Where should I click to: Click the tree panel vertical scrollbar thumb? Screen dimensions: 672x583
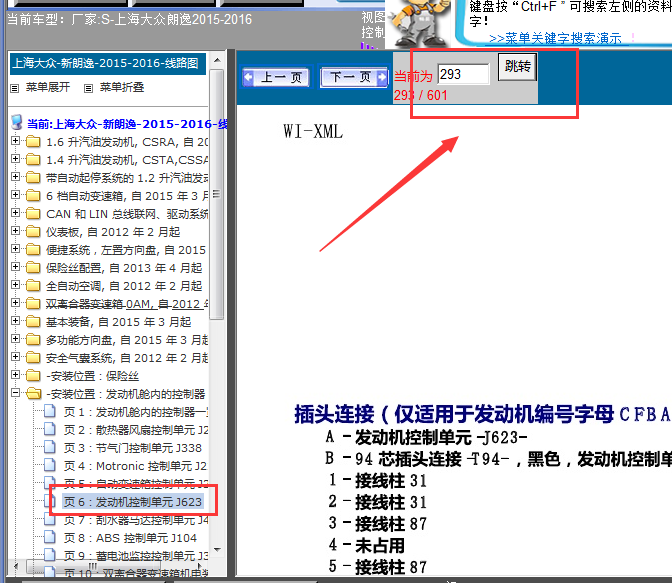pyautogui.click(x=217, y=195)
